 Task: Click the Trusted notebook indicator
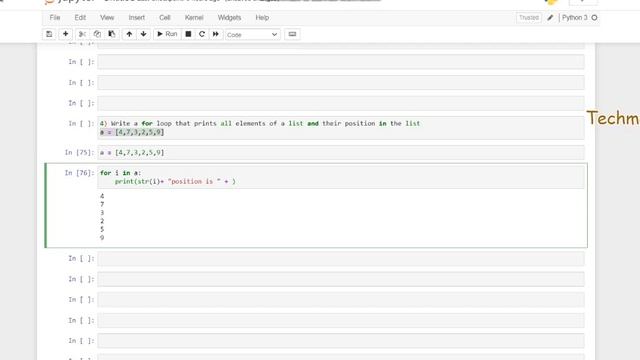click(x=529, y=18)
